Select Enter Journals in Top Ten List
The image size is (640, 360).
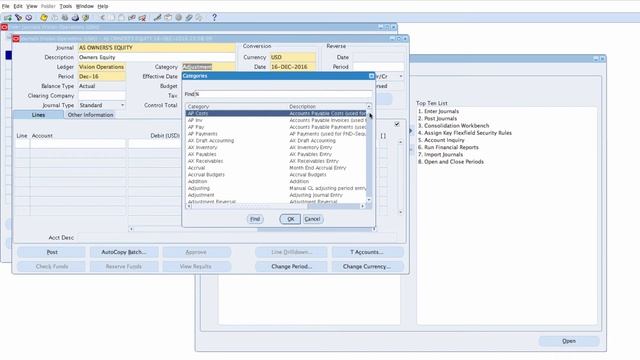(x=438, y=111)
